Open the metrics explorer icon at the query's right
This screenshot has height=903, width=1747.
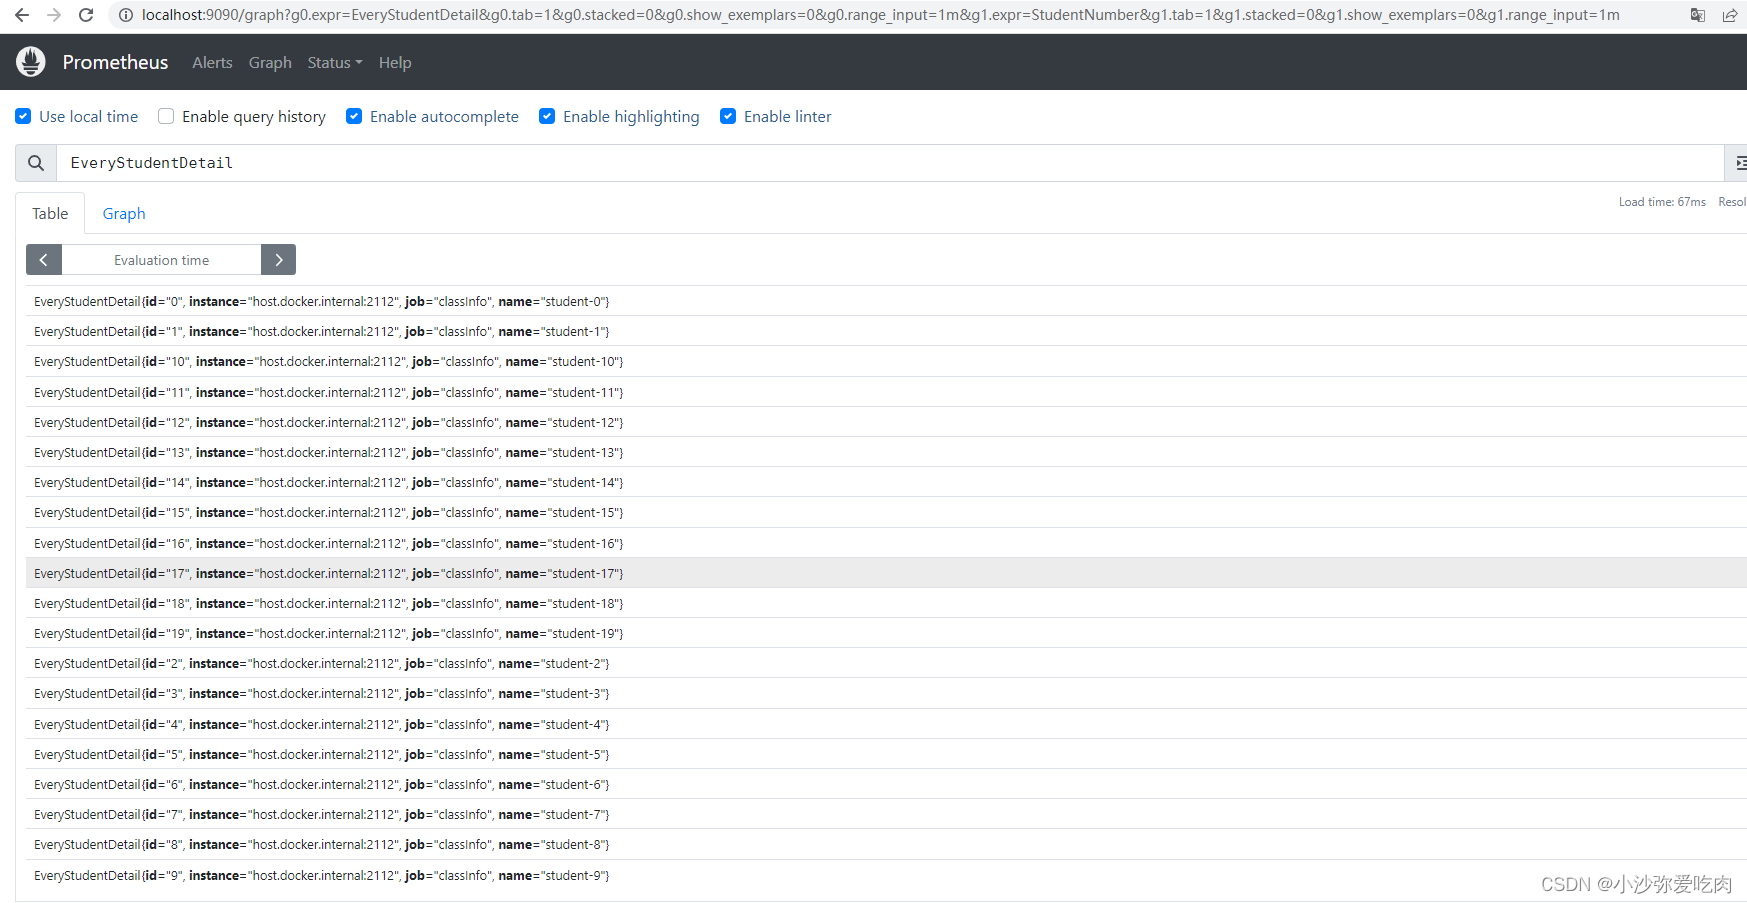click(x=1738, y=163)
